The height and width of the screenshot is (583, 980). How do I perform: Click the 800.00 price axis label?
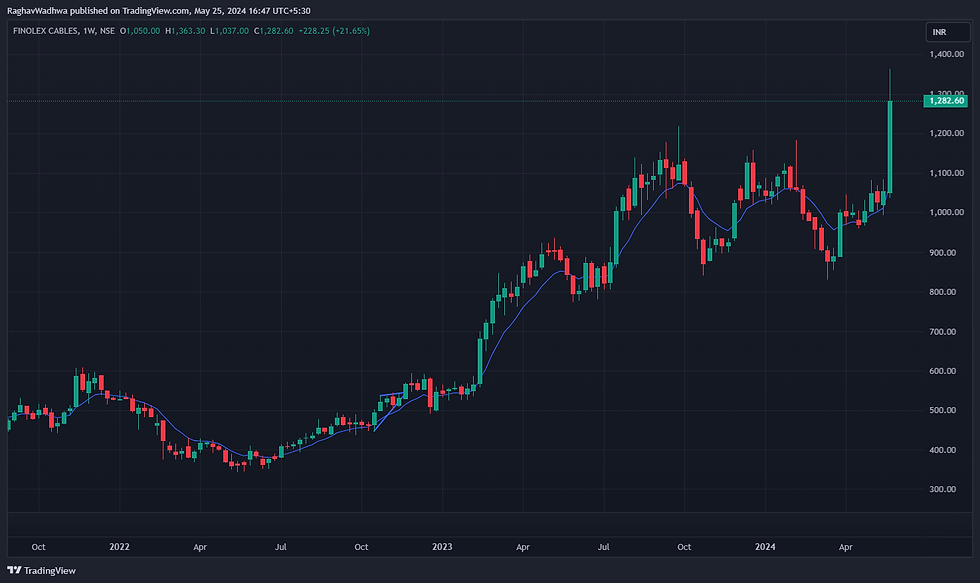coord(942,292)
